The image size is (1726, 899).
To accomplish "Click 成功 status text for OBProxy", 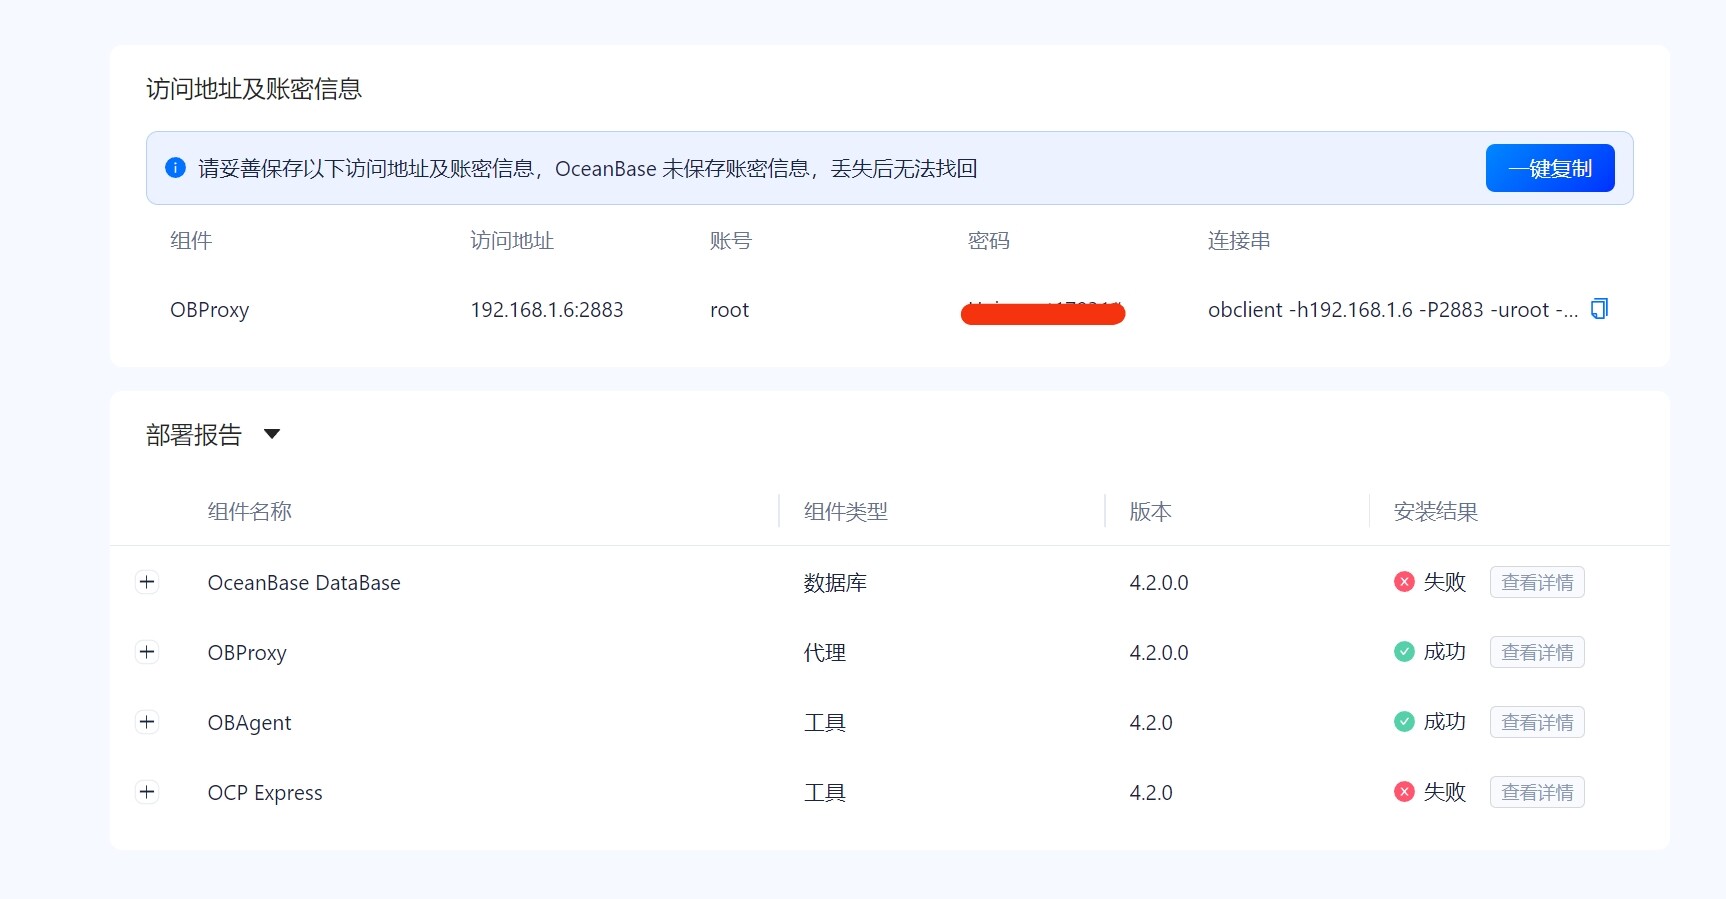I will tap(1445, 652).
